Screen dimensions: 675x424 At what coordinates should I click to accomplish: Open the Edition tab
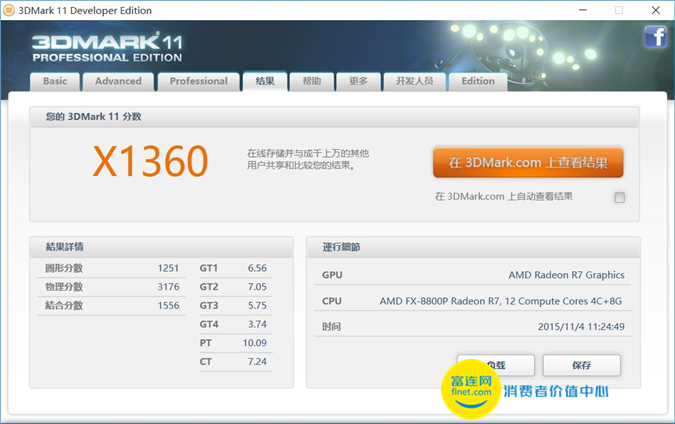click(x=478, y=81)
